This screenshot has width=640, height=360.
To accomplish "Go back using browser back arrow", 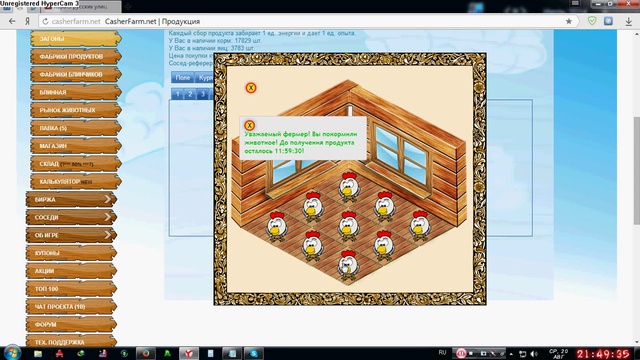I will click(12, 22).
